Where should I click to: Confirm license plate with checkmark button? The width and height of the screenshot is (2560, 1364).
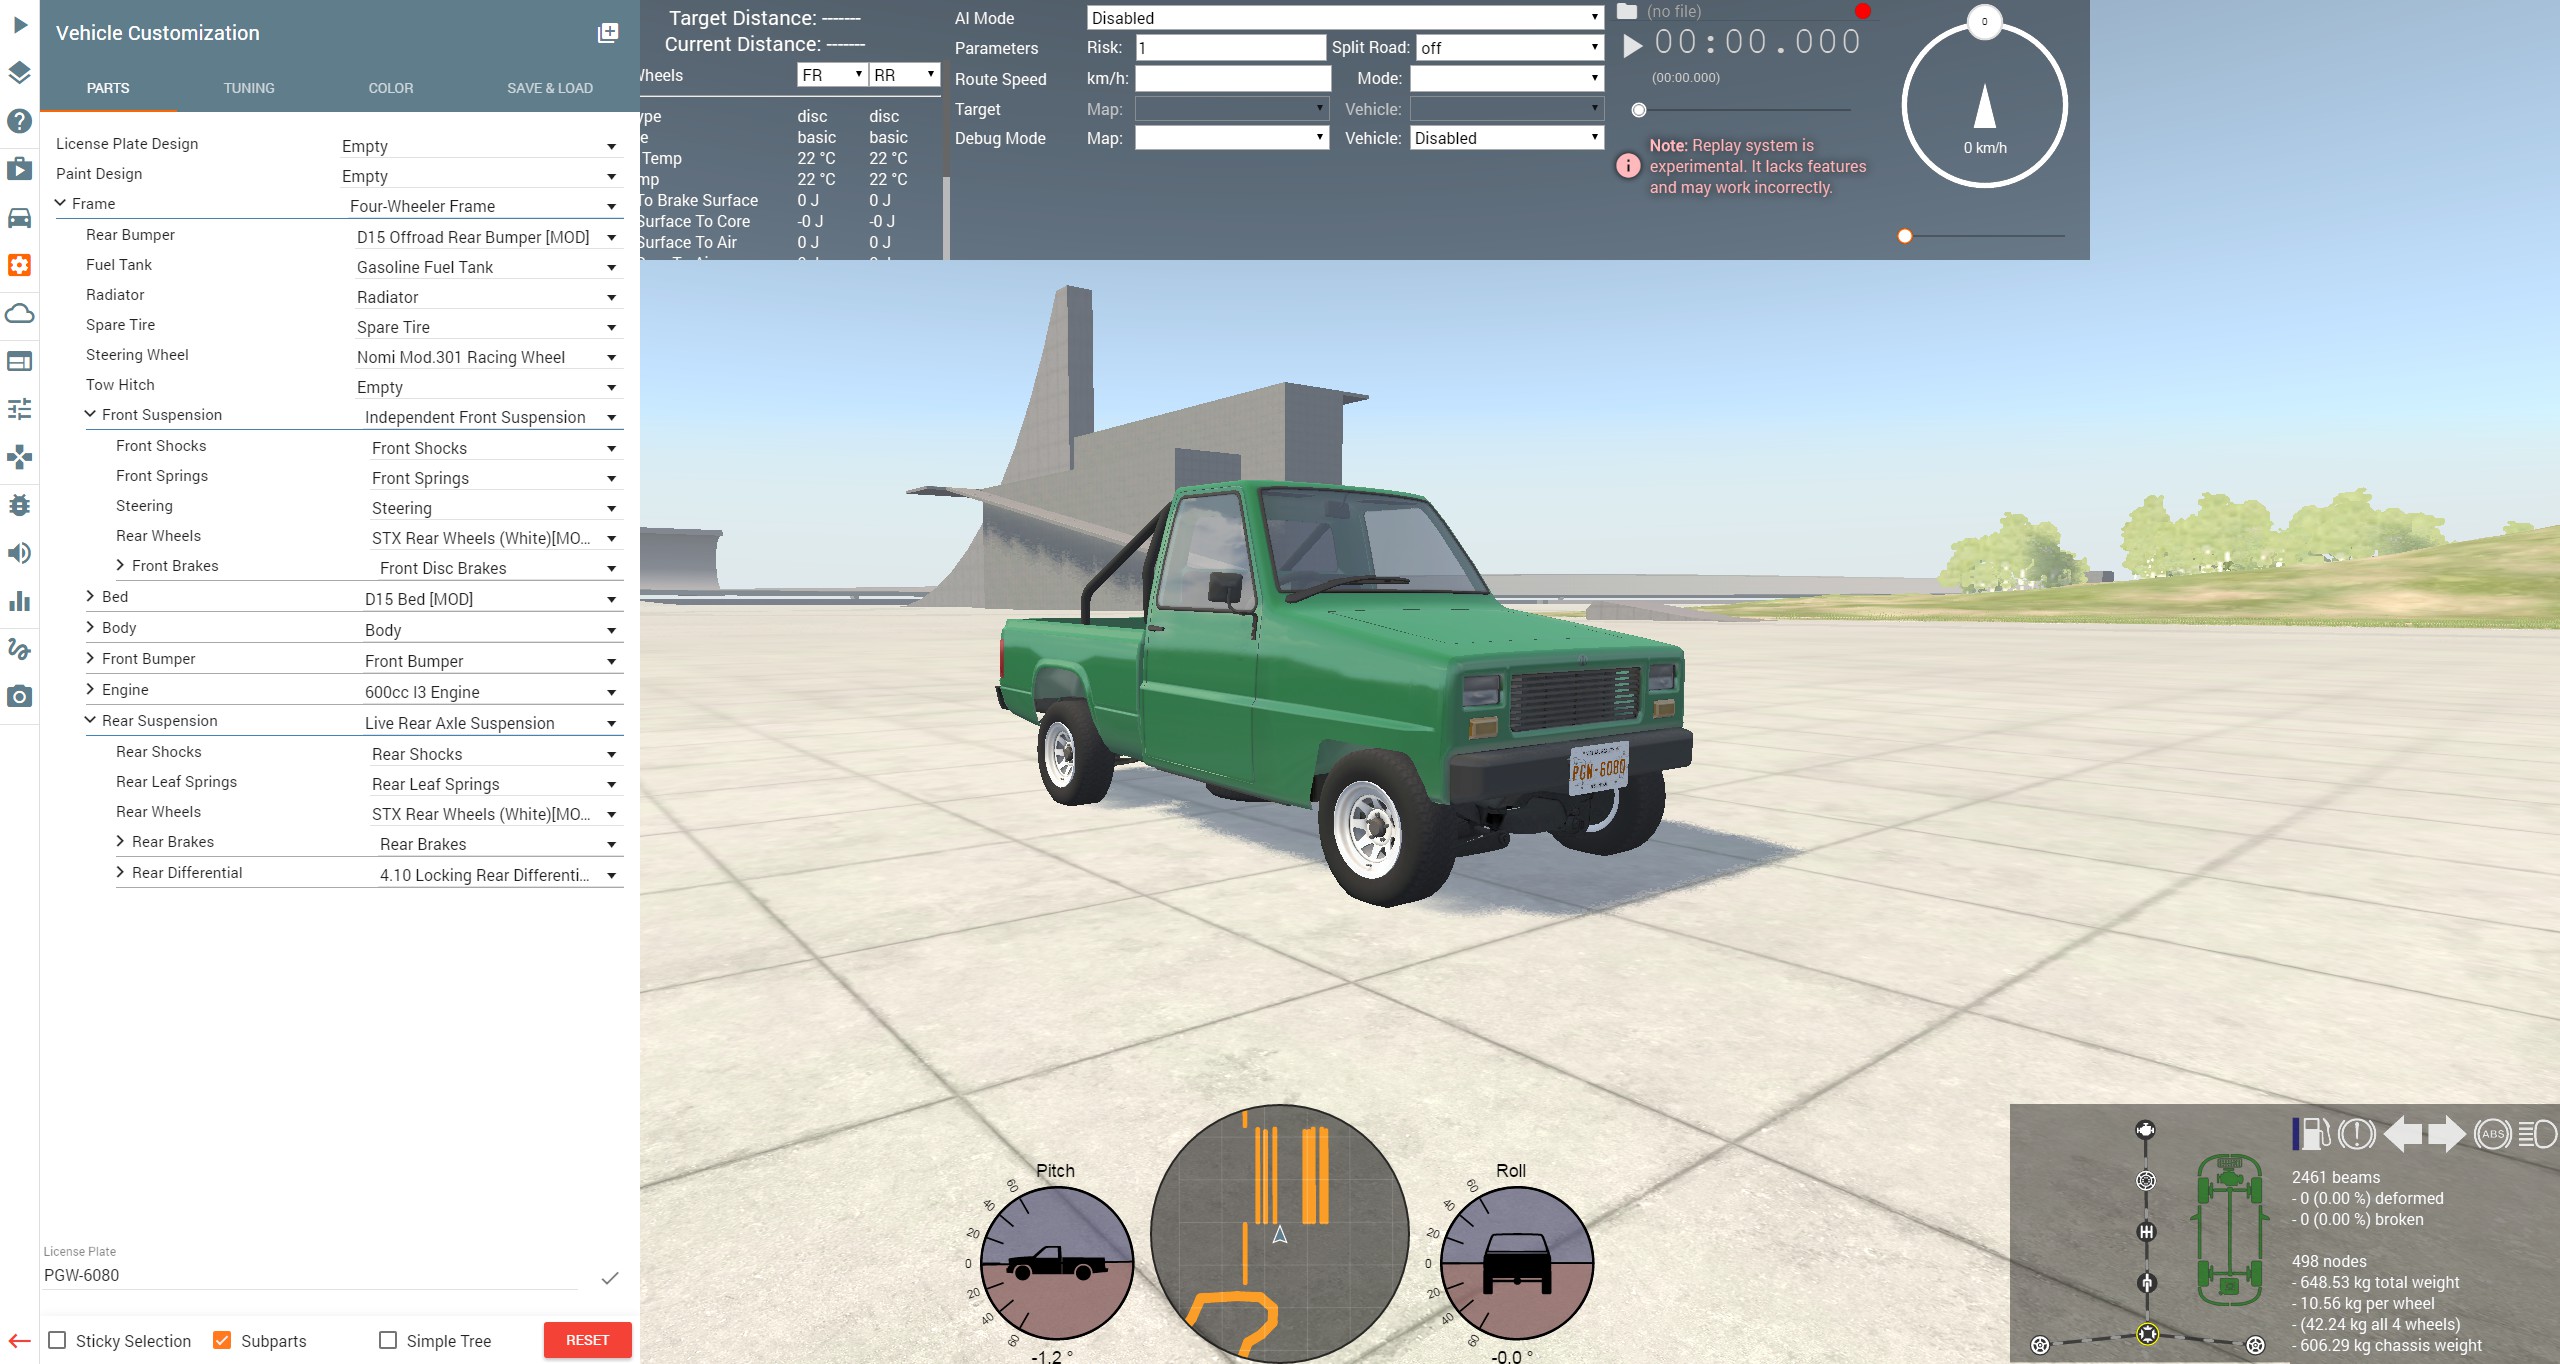(609, 1277)
